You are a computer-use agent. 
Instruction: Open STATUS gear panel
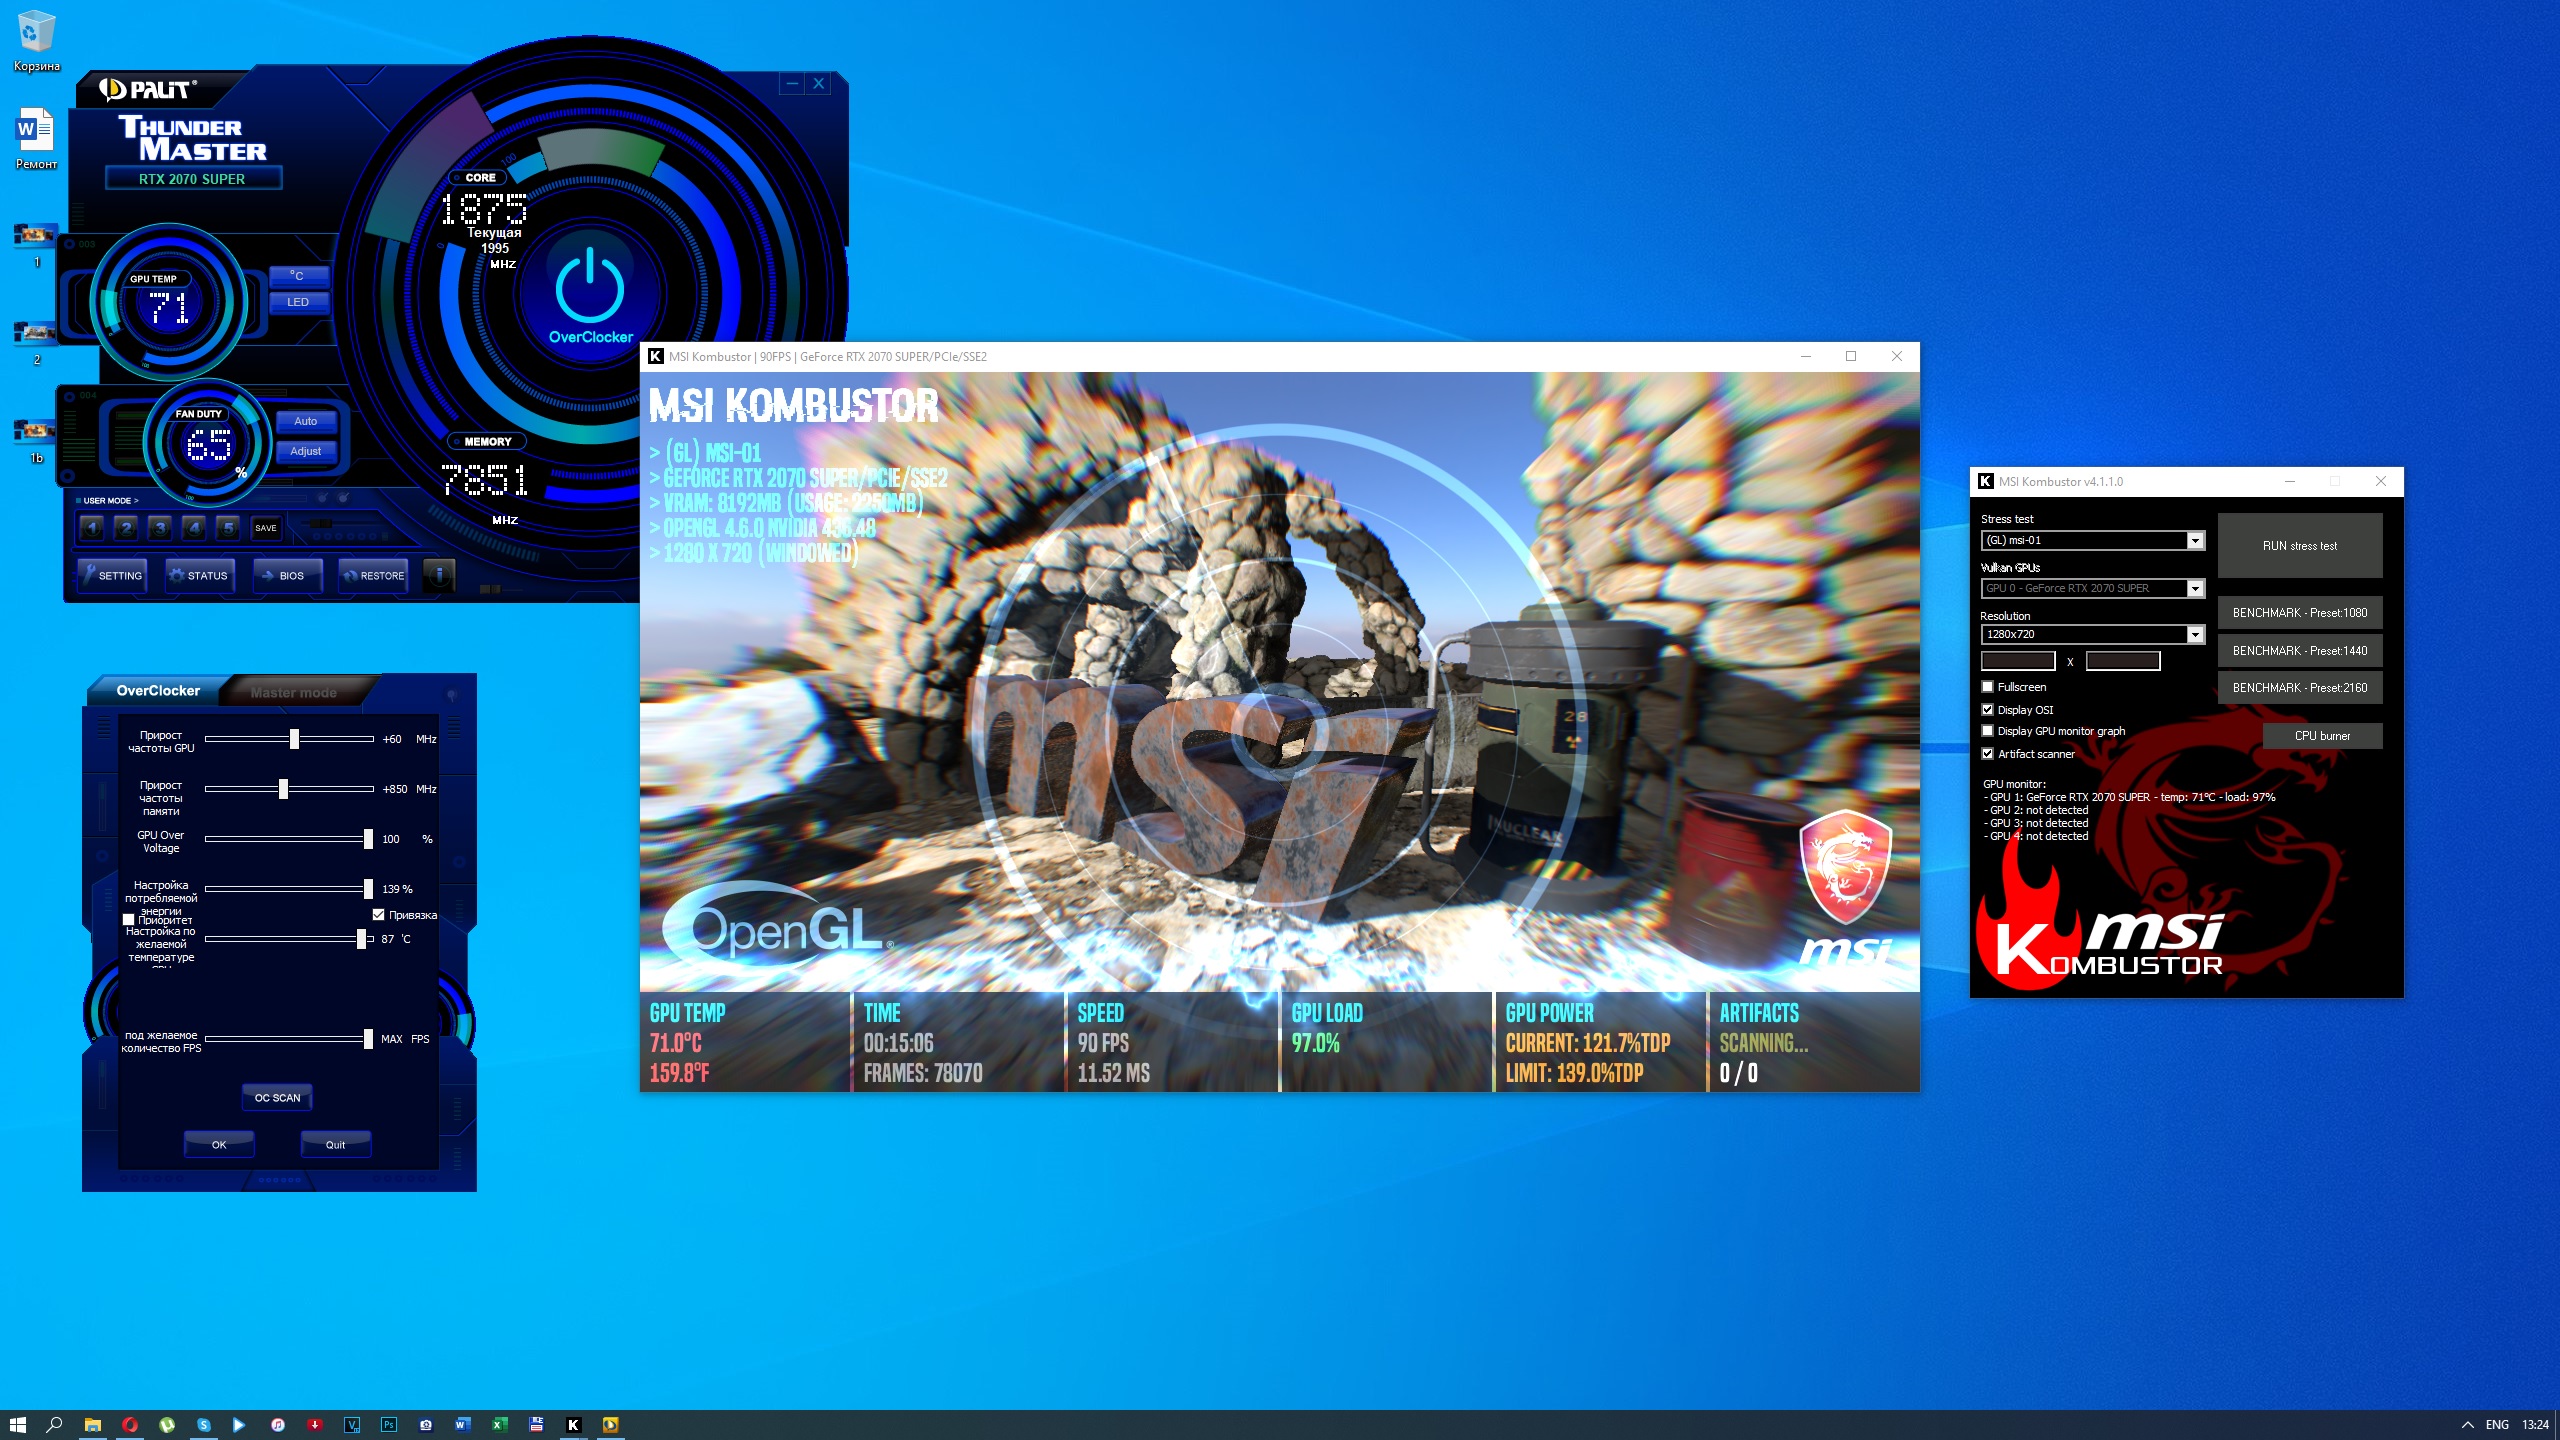[199, 575]
